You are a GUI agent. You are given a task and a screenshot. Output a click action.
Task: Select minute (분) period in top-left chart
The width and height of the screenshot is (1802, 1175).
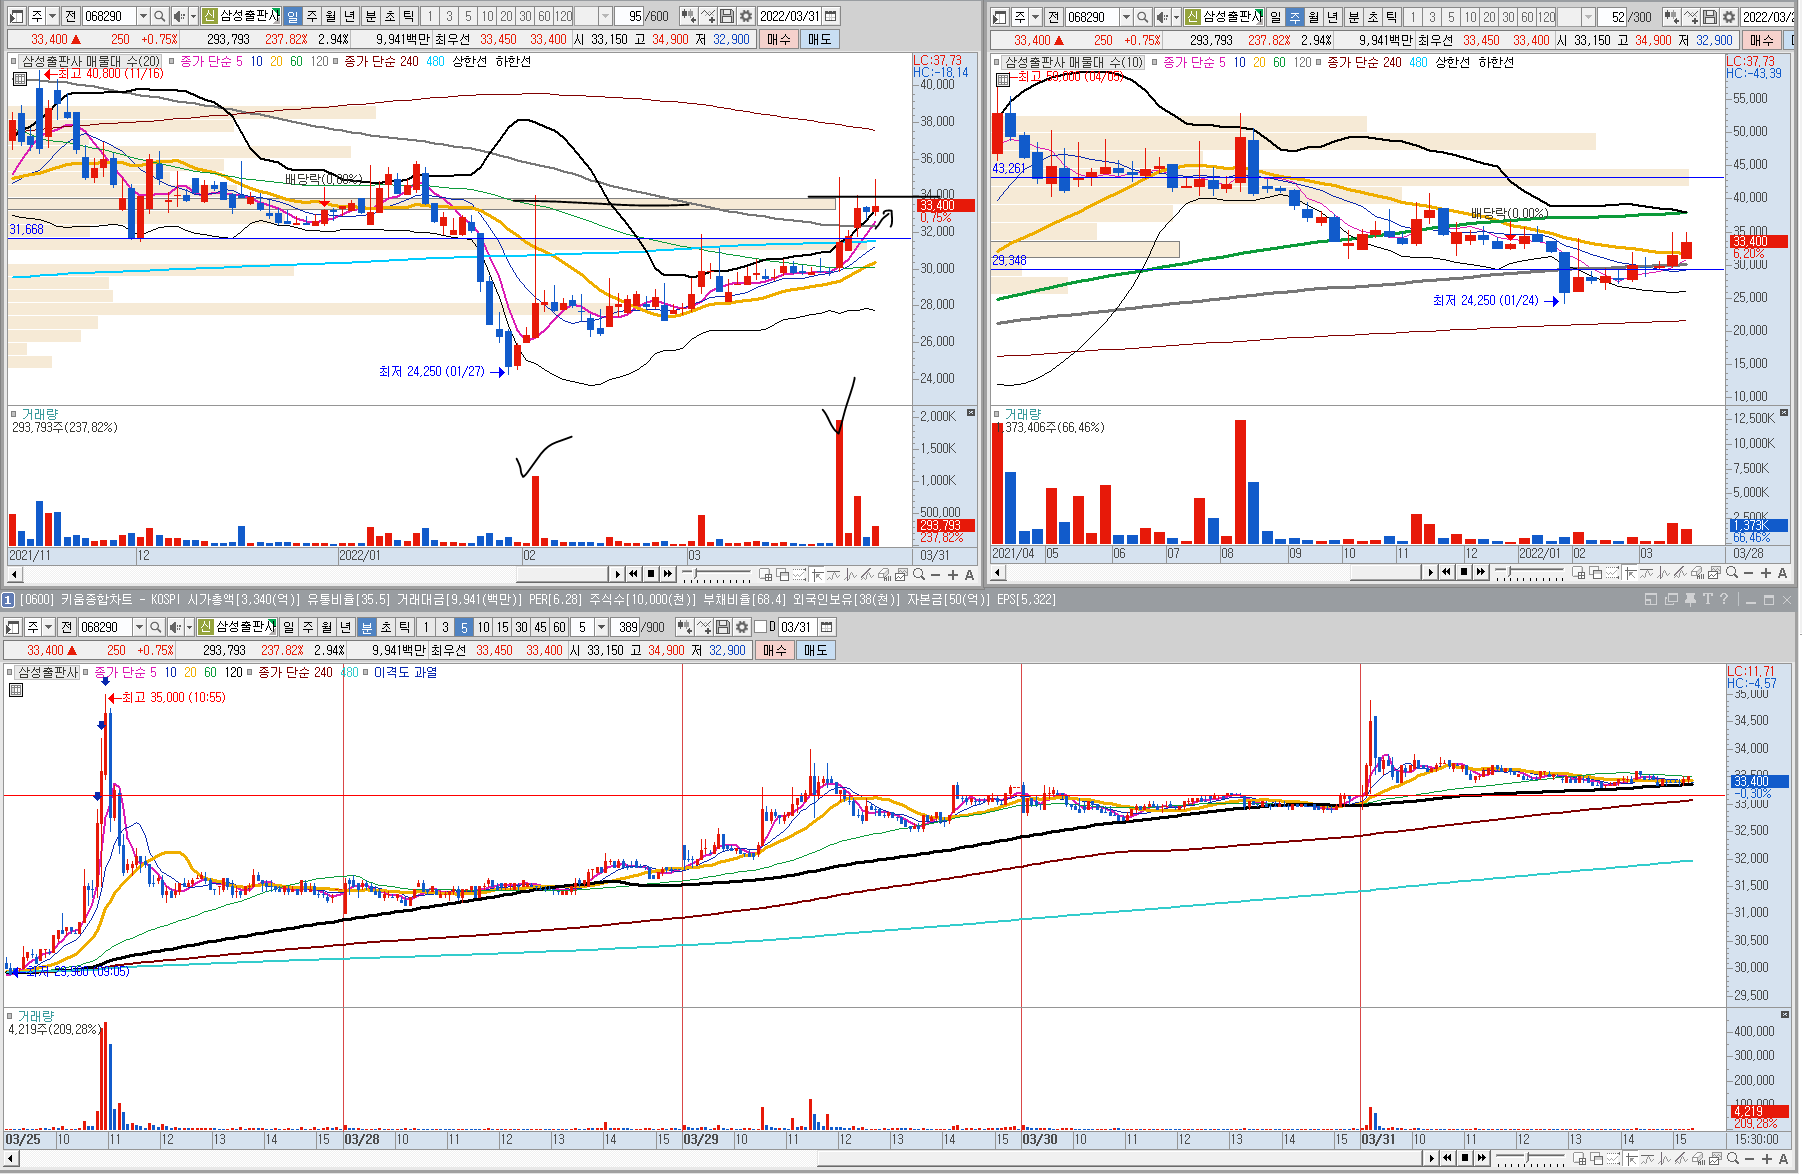[x=370, y=16]
